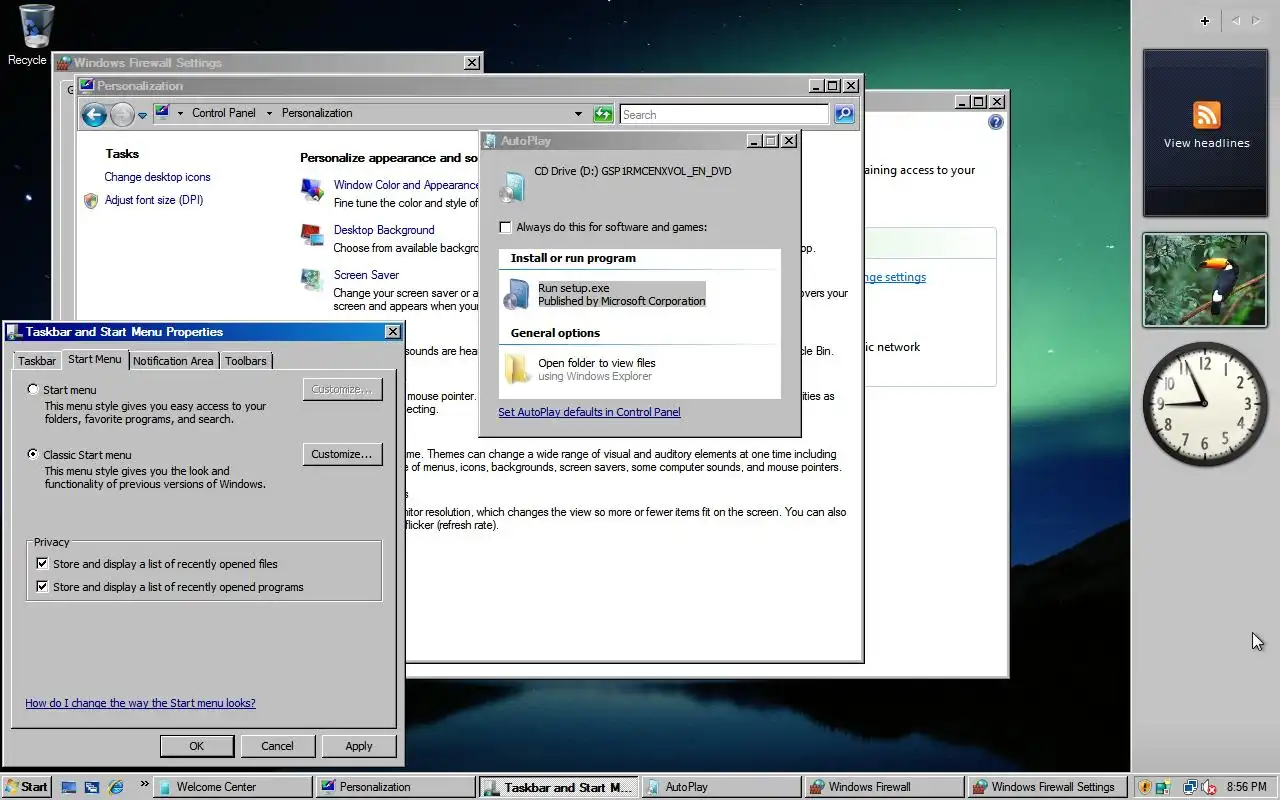Switch to the Start Menu tab
Viewport: 1280px width, 800px height.
(x=95, y=359)
